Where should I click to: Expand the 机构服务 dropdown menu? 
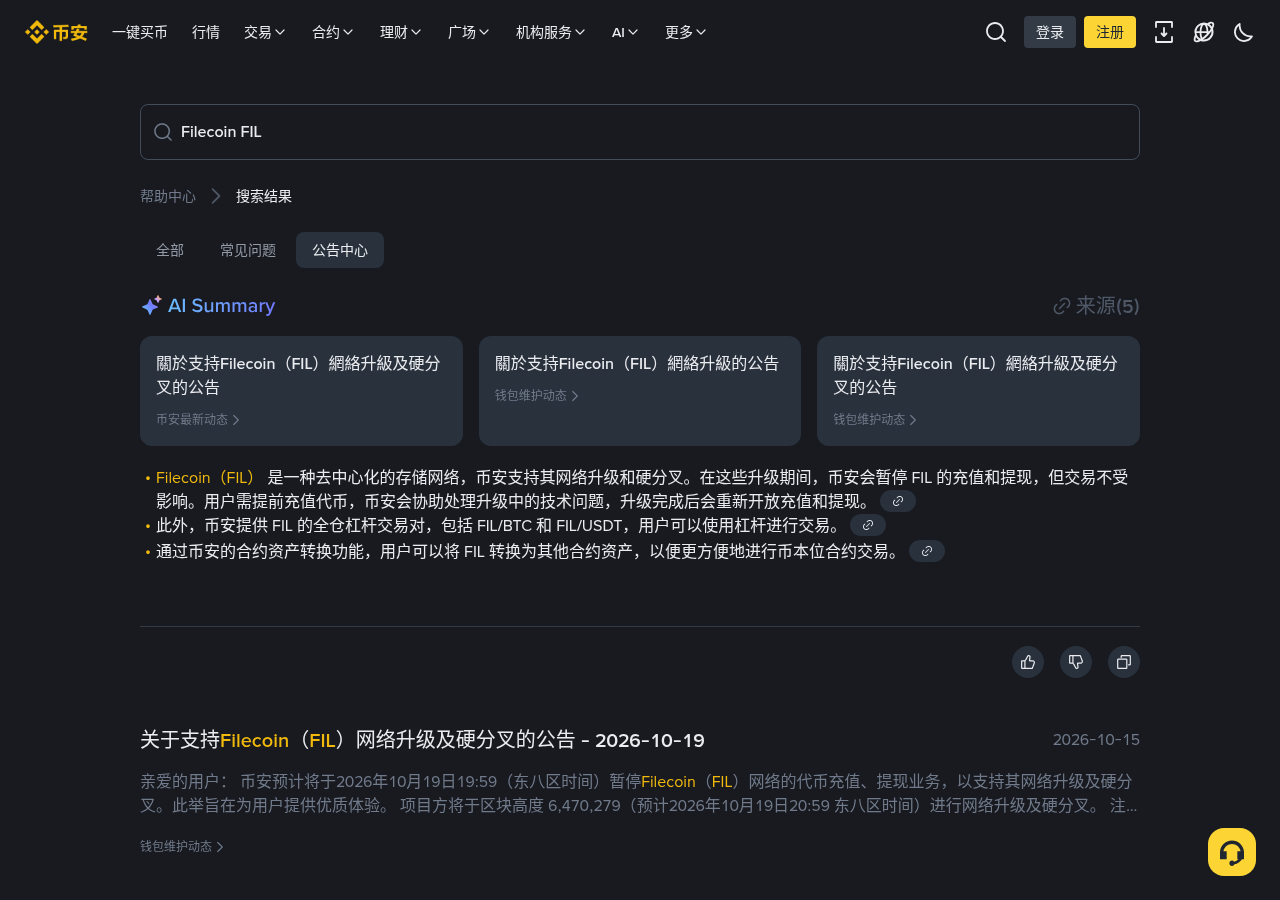(x=551, y=32)
